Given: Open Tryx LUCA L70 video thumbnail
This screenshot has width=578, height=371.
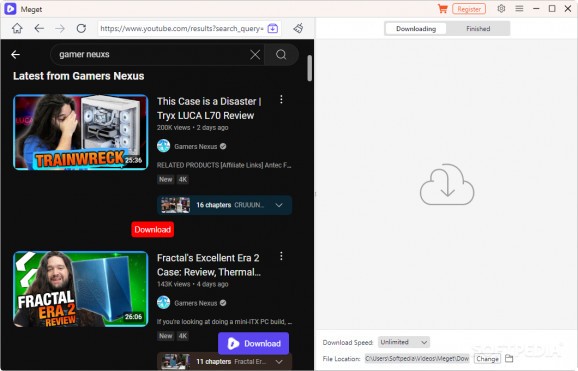Looking at the screenshot, I should [x=81, y=132].
